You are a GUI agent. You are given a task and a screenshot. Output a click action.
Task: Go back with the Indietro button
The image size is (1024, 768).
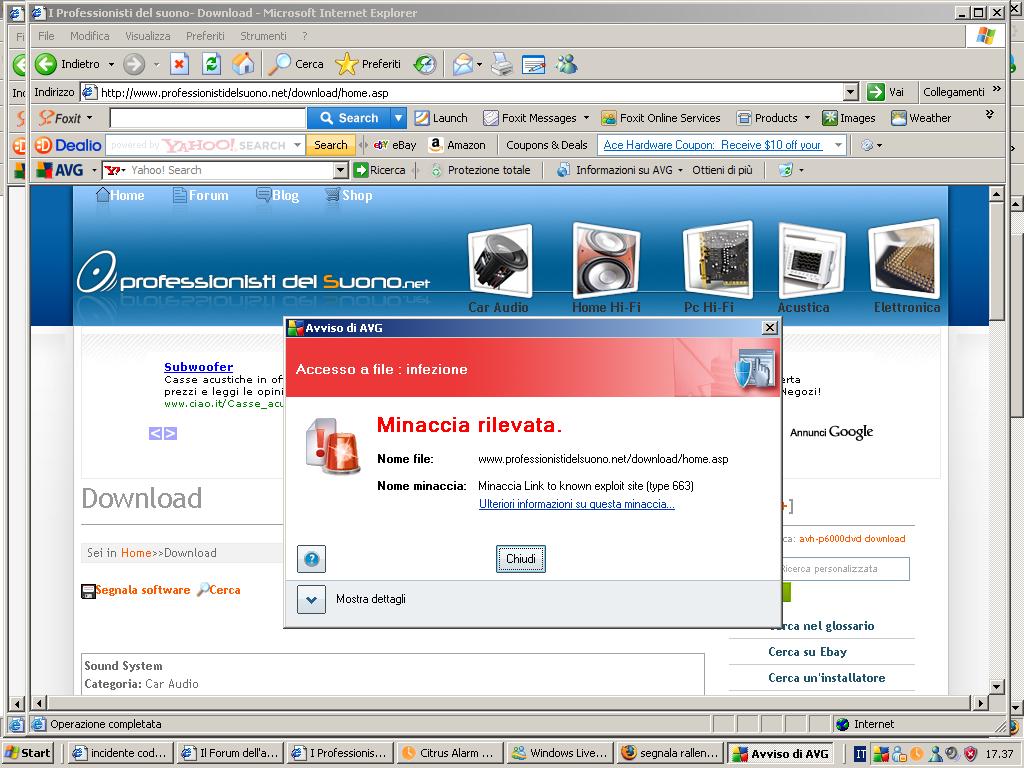pyautogui.click(x=68, y=64)
